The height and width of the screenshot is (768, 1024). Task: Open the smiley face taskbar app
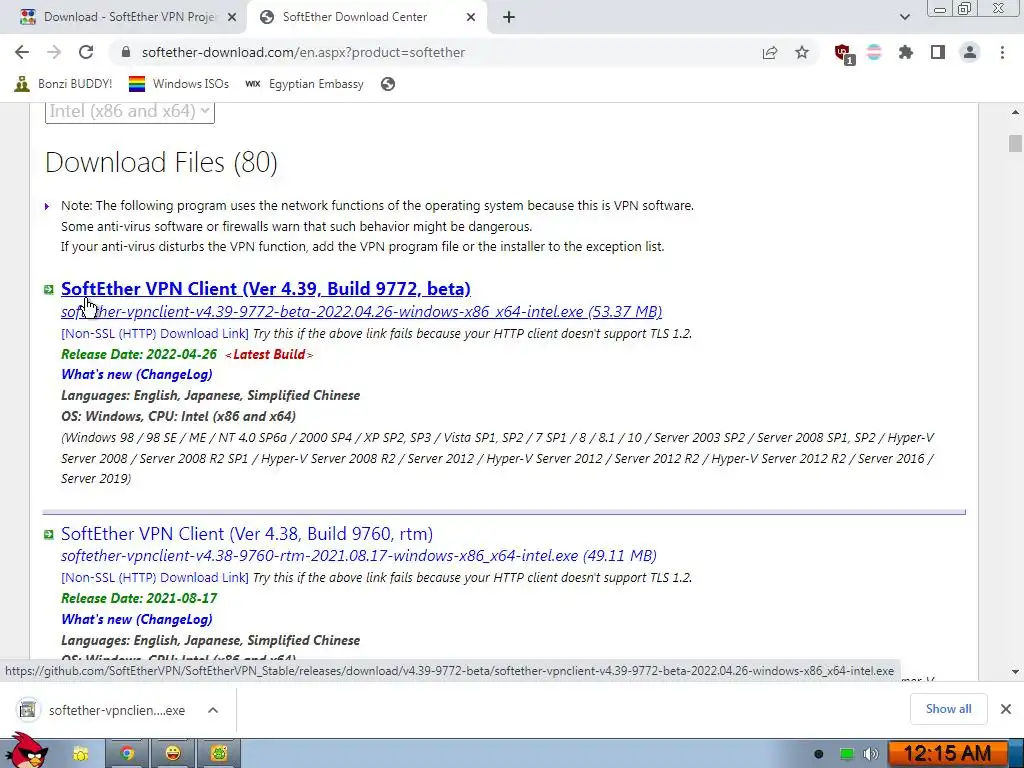tap(173, 754)
